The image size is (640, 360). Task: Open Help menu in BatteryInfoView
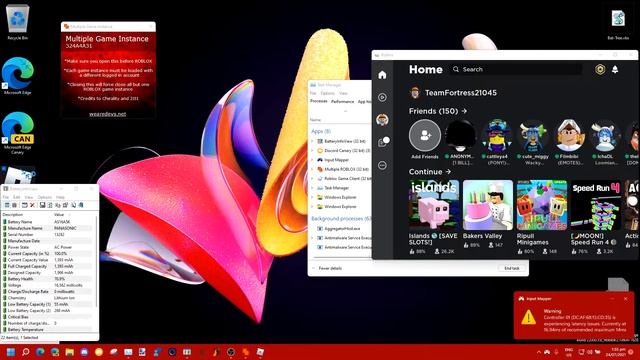60,197
